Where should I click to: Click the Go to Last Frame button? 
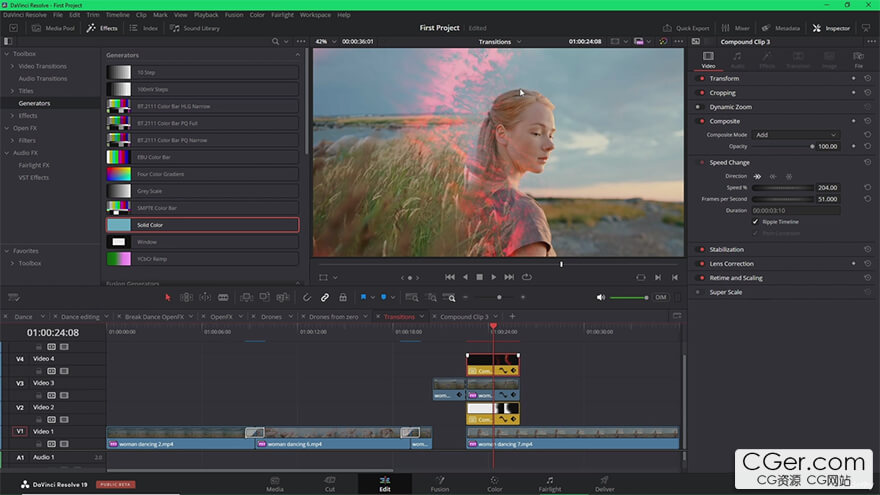(509, 277)
